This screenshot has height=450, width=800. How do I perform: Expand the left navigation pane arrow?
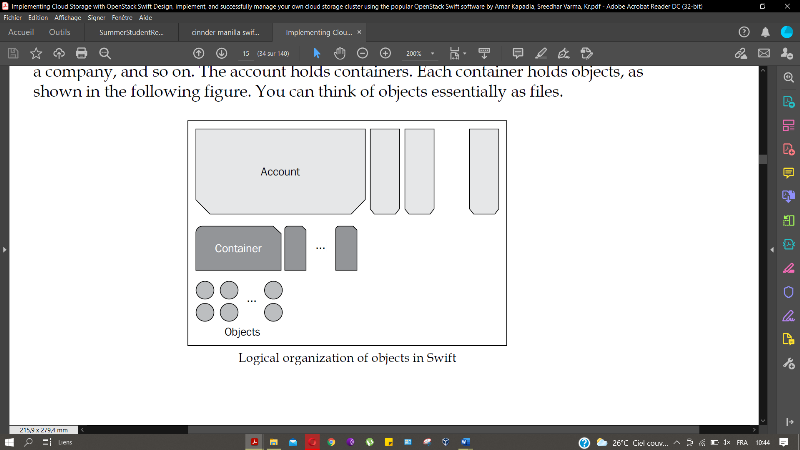click(x=4, y=249)
